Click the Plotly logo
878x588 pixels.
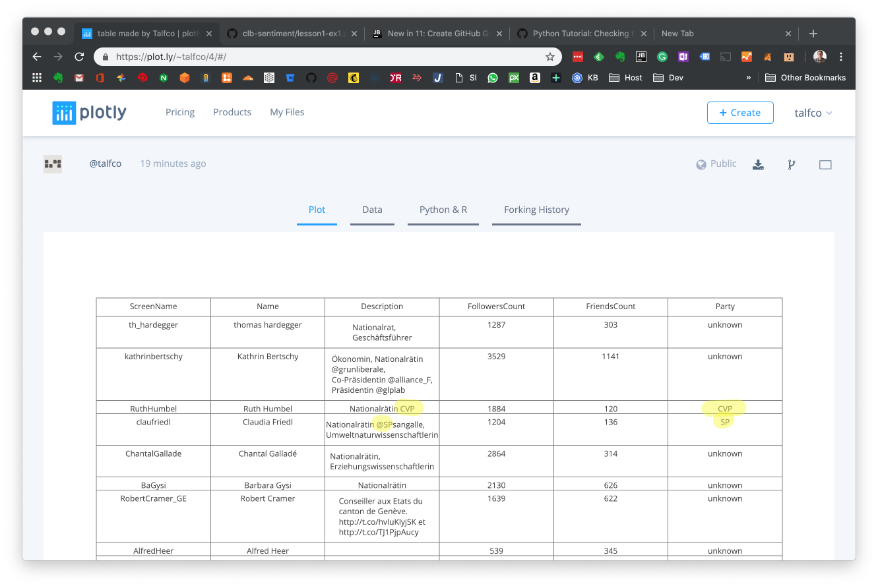[89, 113]
